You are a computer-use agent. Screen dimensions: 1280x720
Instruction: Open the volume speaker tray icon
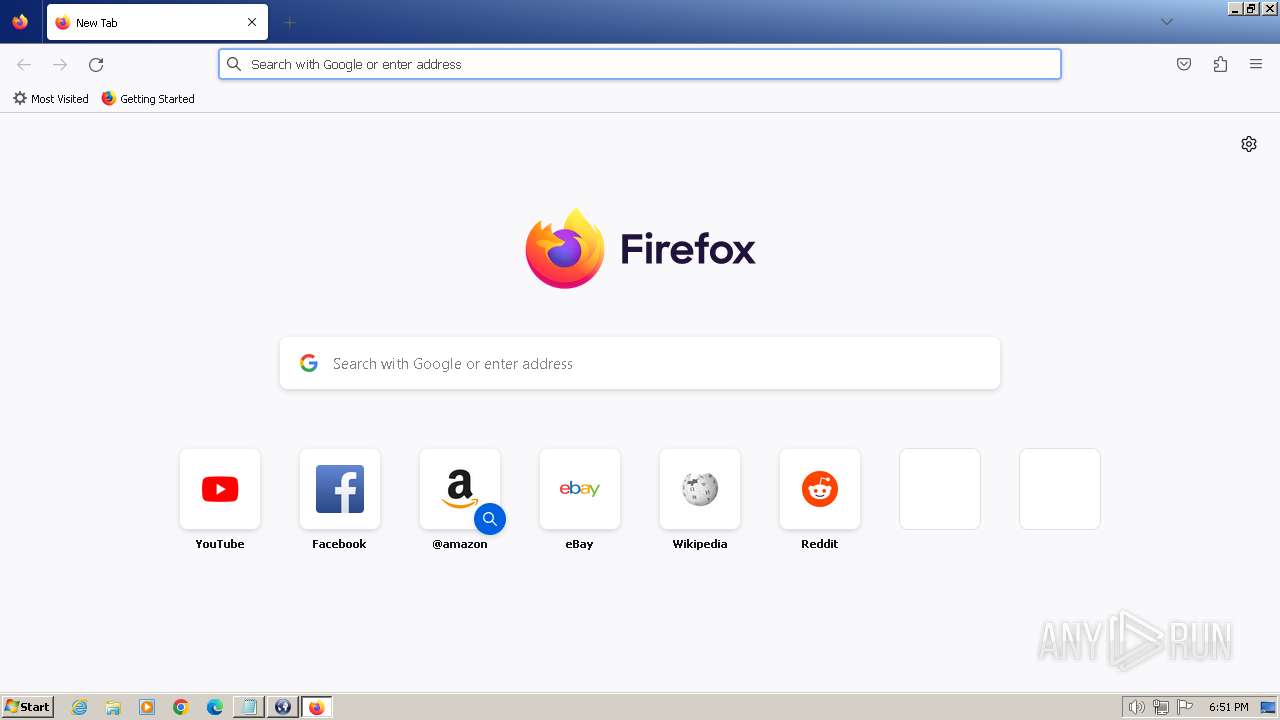1137,707
